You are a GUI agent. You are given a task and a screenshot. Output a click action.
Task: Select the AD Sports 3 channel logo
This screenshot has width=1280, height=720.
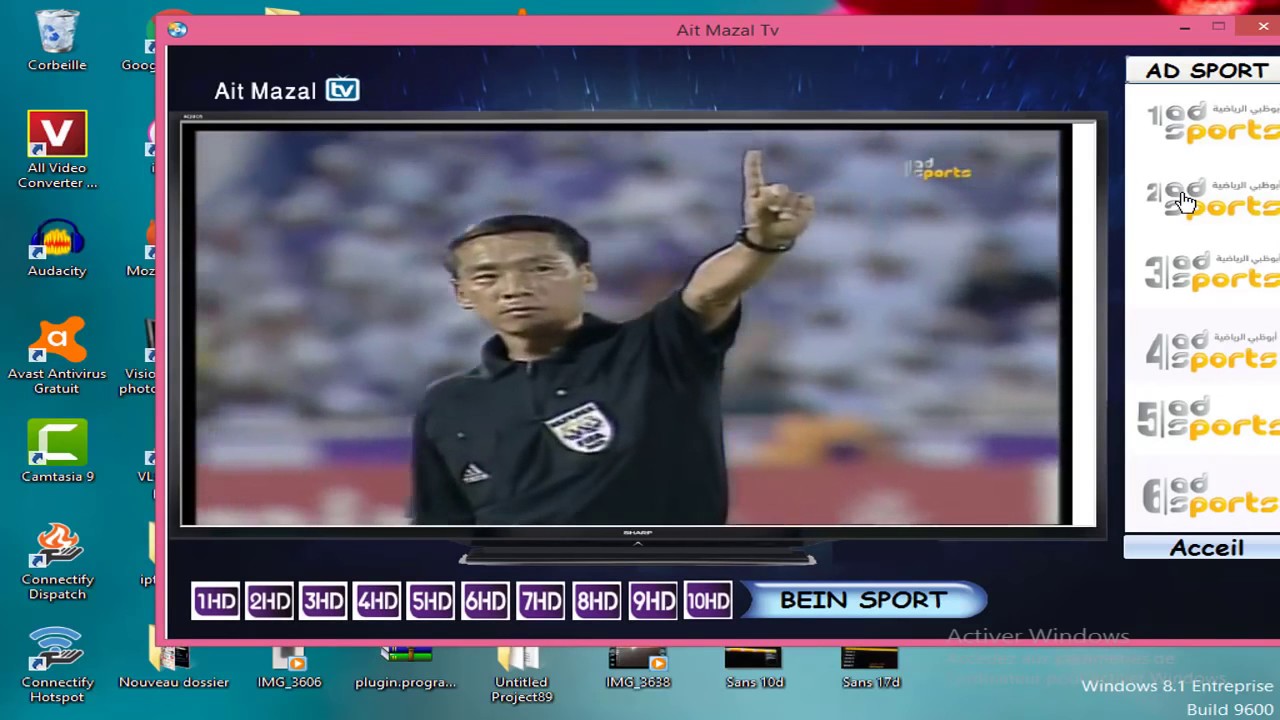coord(1212,271)
